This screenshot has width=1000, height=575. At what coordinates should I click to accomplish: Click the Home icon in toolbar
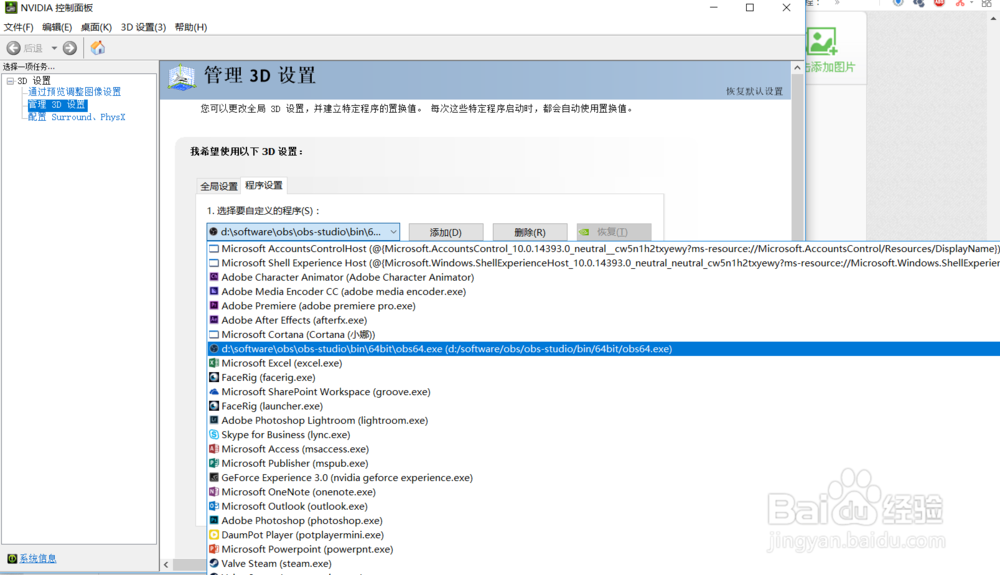click(98, 48)
